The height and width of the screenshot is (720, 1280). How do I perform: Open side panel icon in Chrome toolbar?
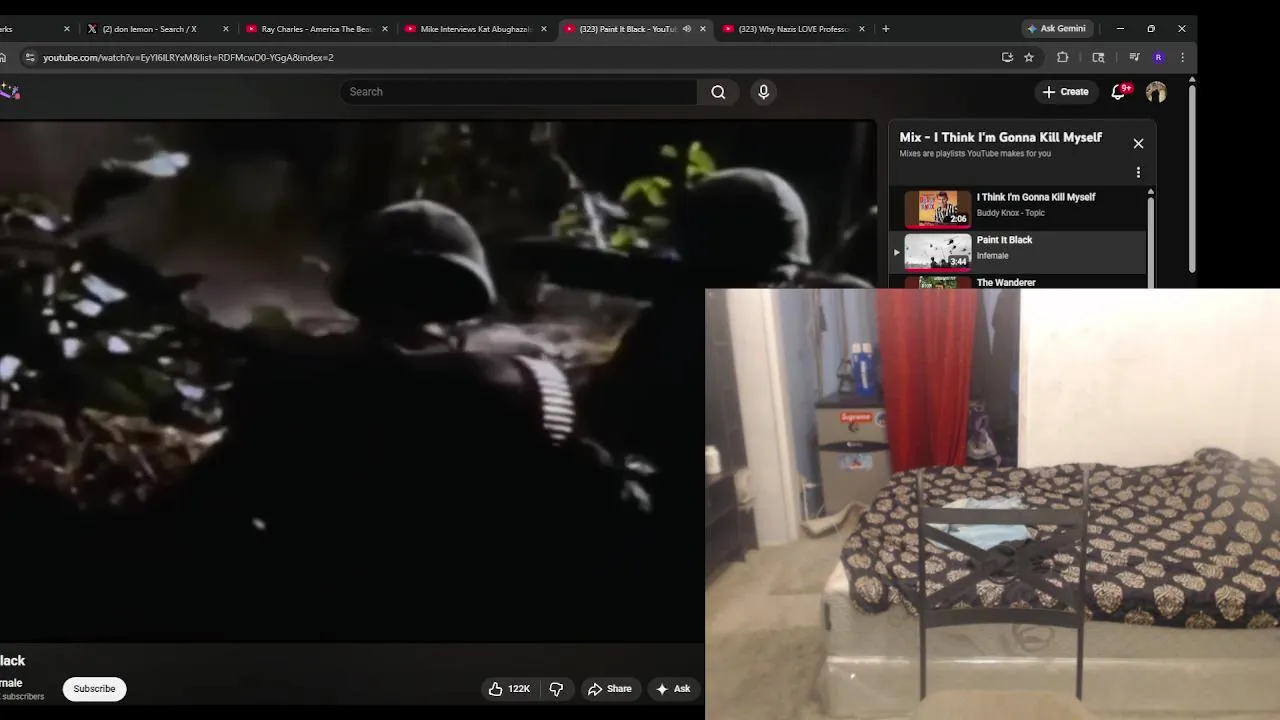click(x=1098, y=57)
